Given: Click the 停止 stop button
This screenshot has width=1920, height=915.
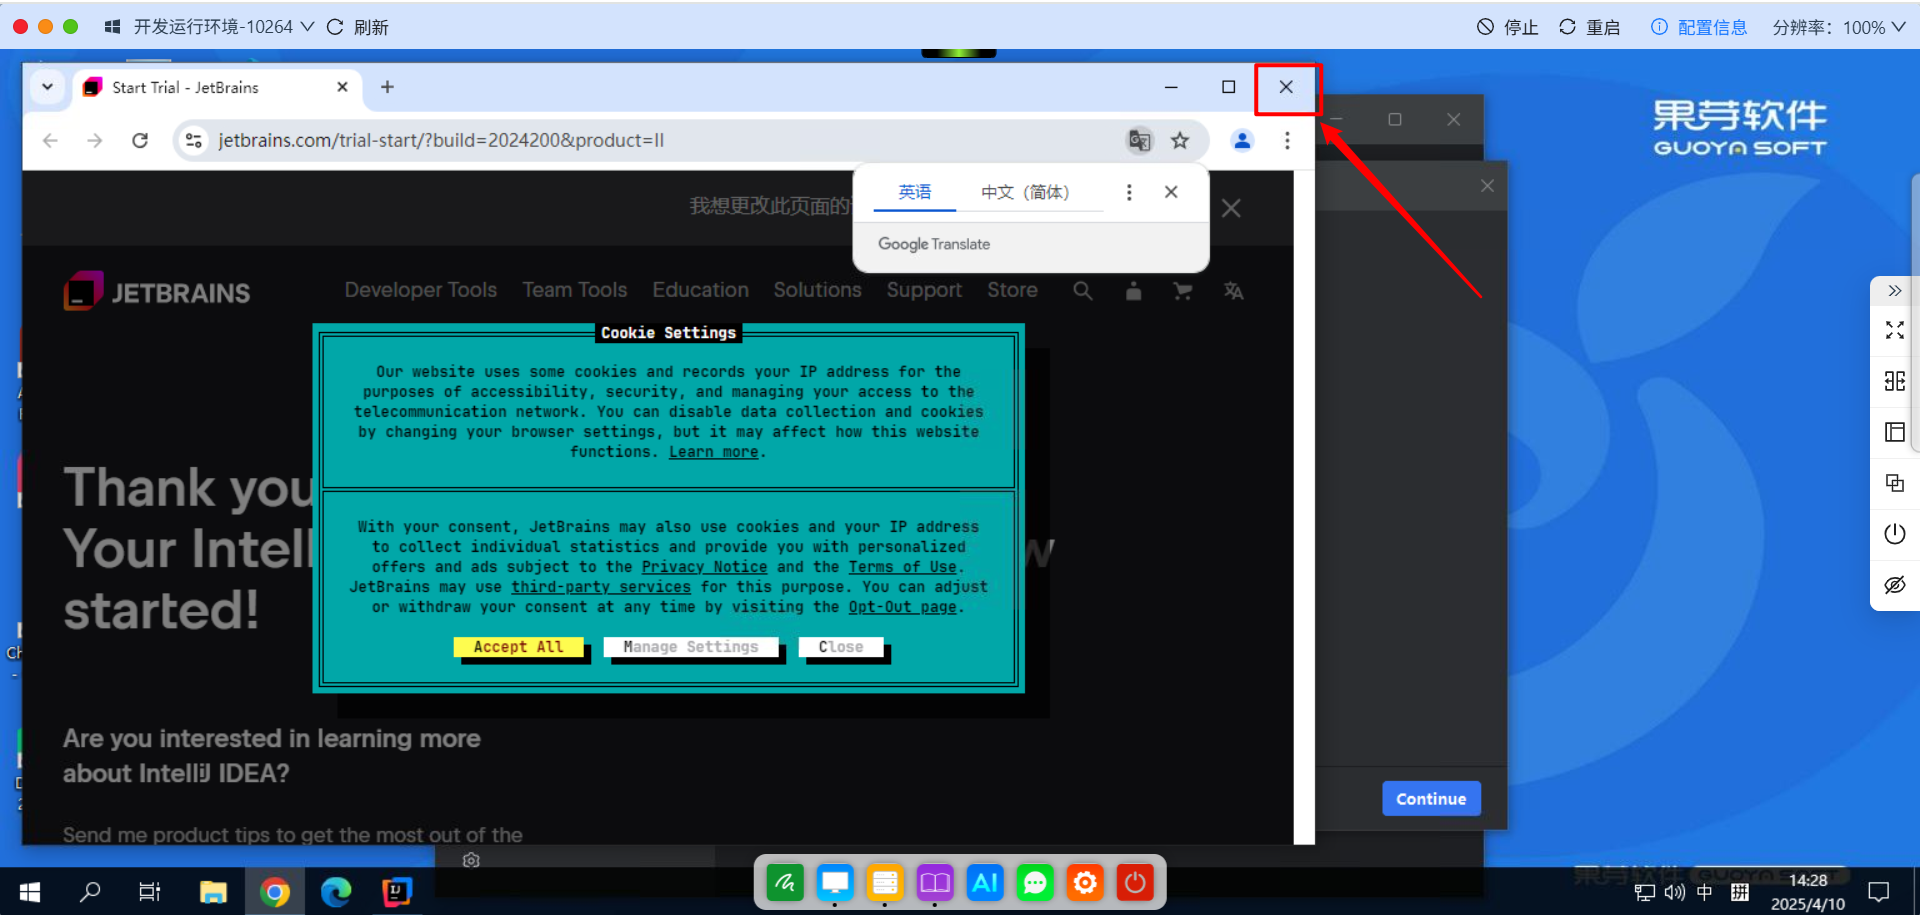Looking at the screenshot, I should (x=1508, y=27).
